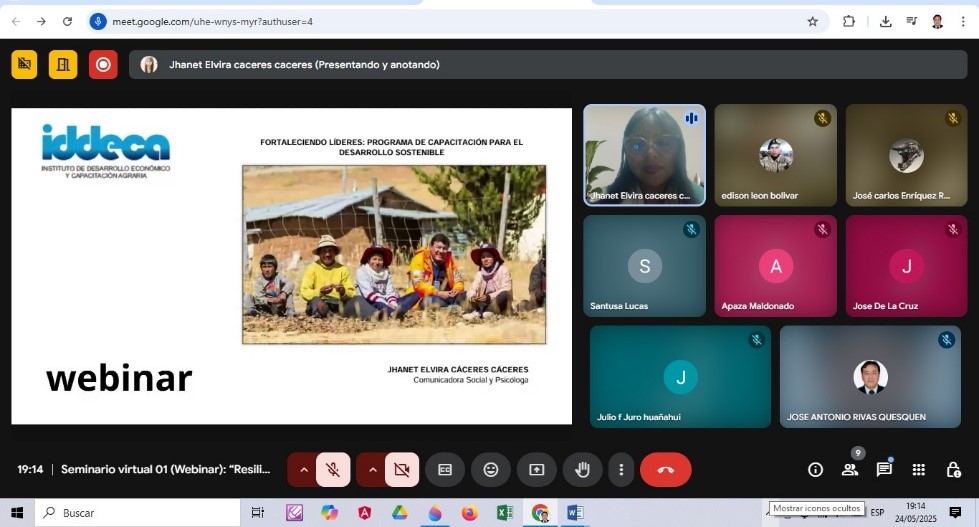Open more options three-dot menu in call bar
The width and height of the screenshot is (979, 527).
(x=621, y=469)
